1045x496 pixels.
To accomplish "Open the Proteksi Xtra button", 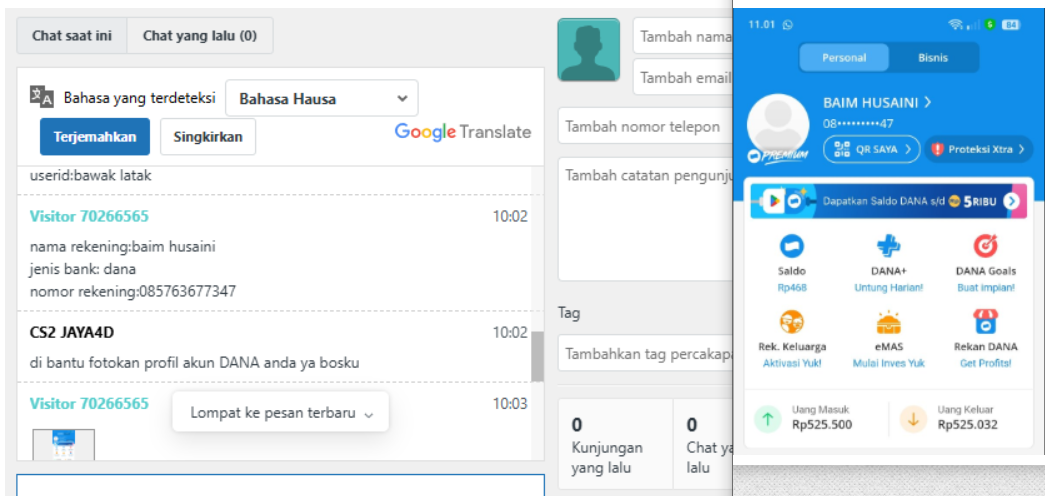I will (978, 149).
